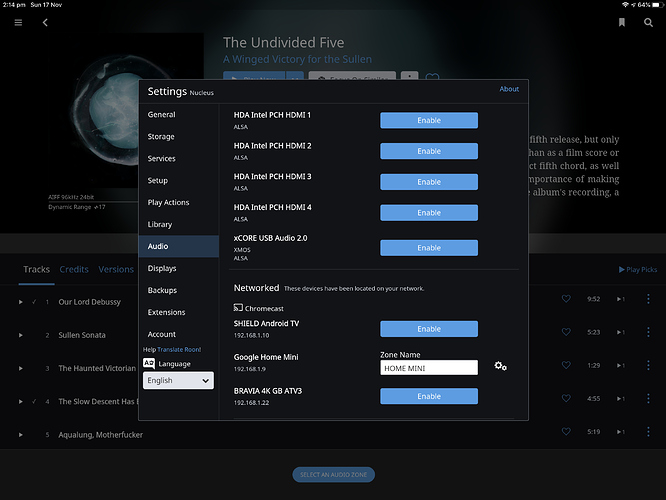This screenshot has width=666, height=500.
Task: Open the English language dropdown
Action: (178, 380)
